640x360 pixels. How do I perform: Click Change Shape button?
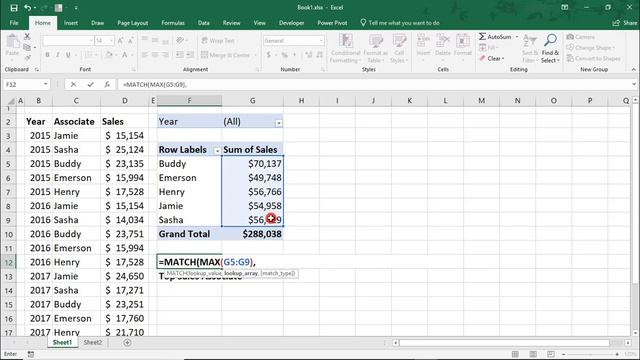pos(590,48)
